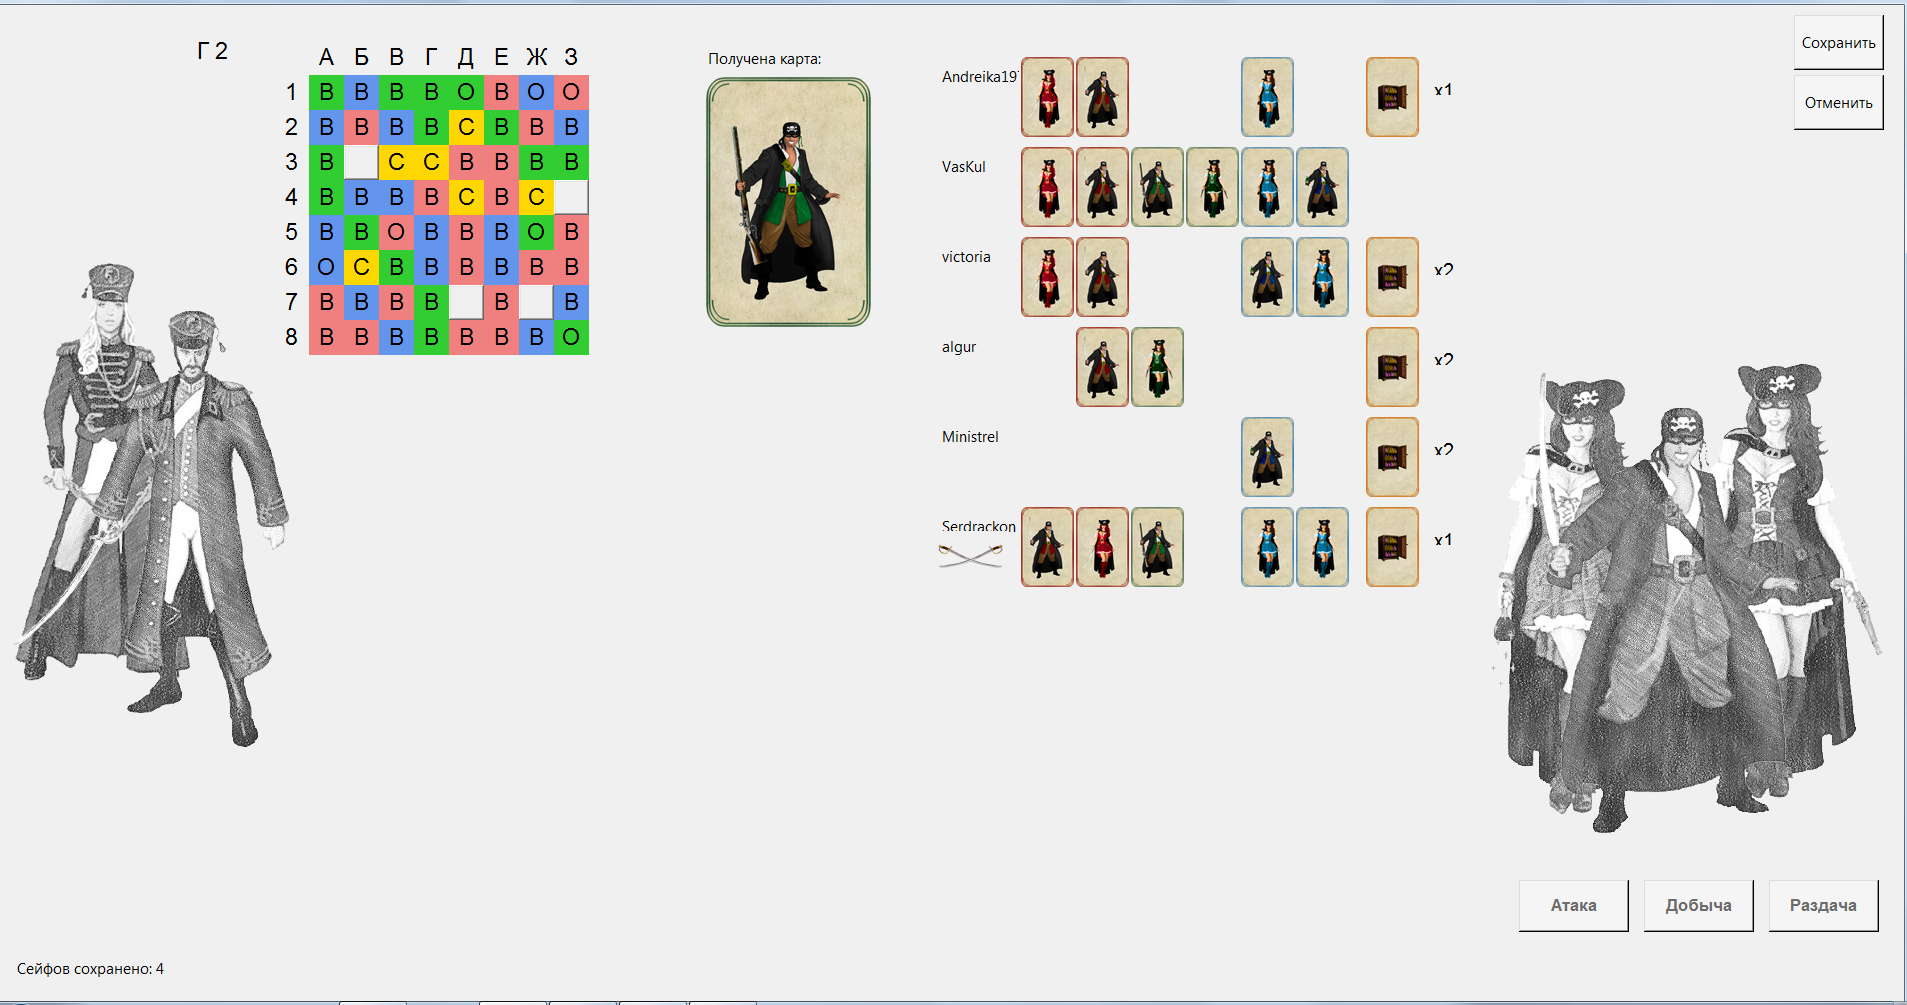Select yellow cell Ж4 marked C
This screenshot has height=1005, width=1907.
[x=536, y=197]
